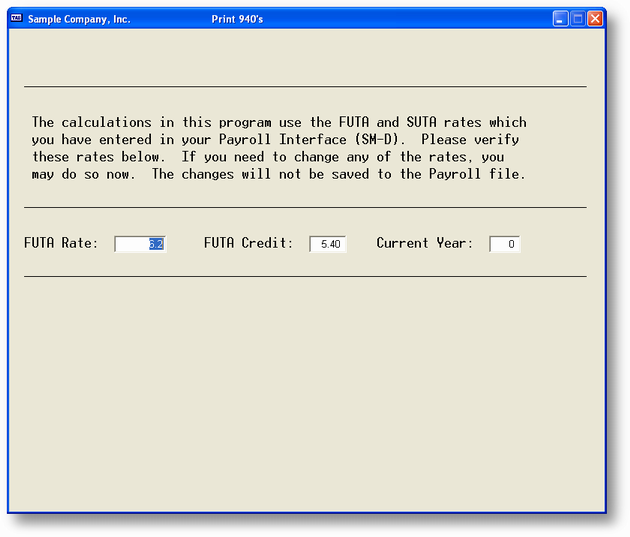Screen dimensions: 630x537
Task: Maximize the Print 940's window
Action: point(577,19)
